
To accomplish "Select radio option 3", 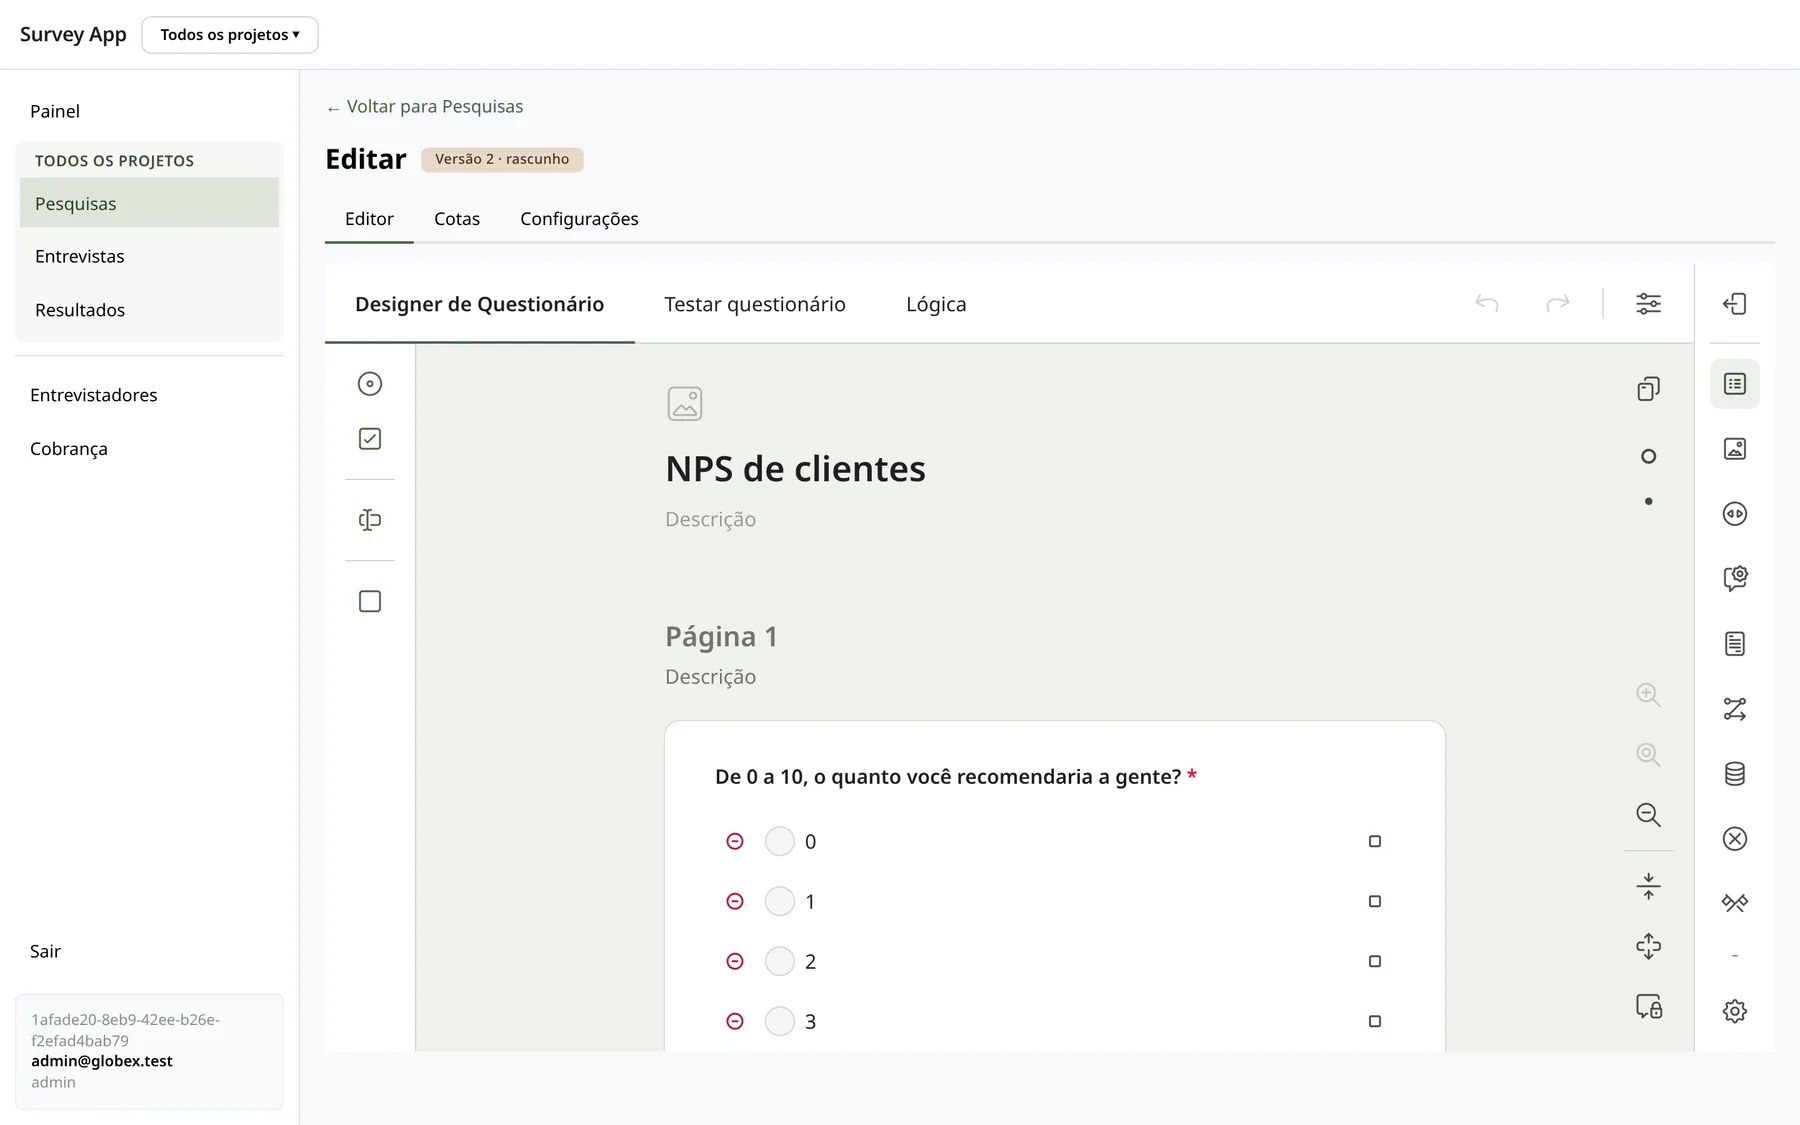I will coord(780,1021).
